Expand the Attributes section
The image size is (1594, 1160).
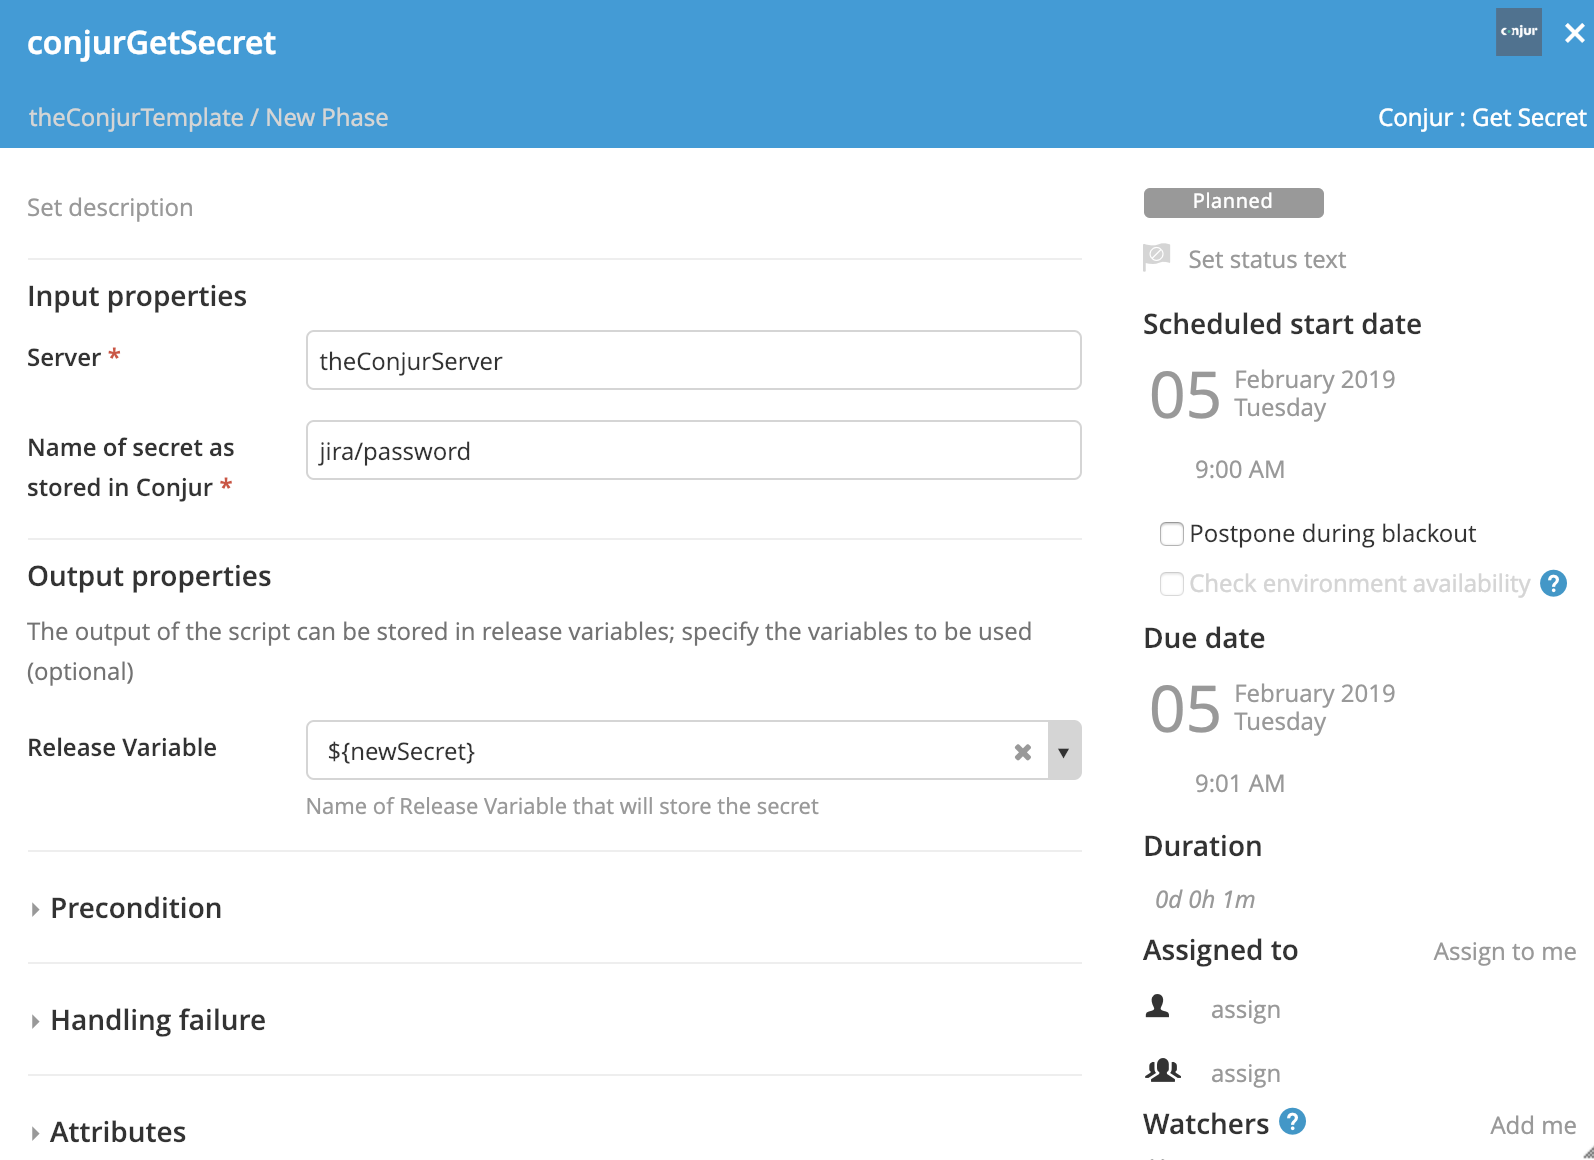(x=107, y=1132)
